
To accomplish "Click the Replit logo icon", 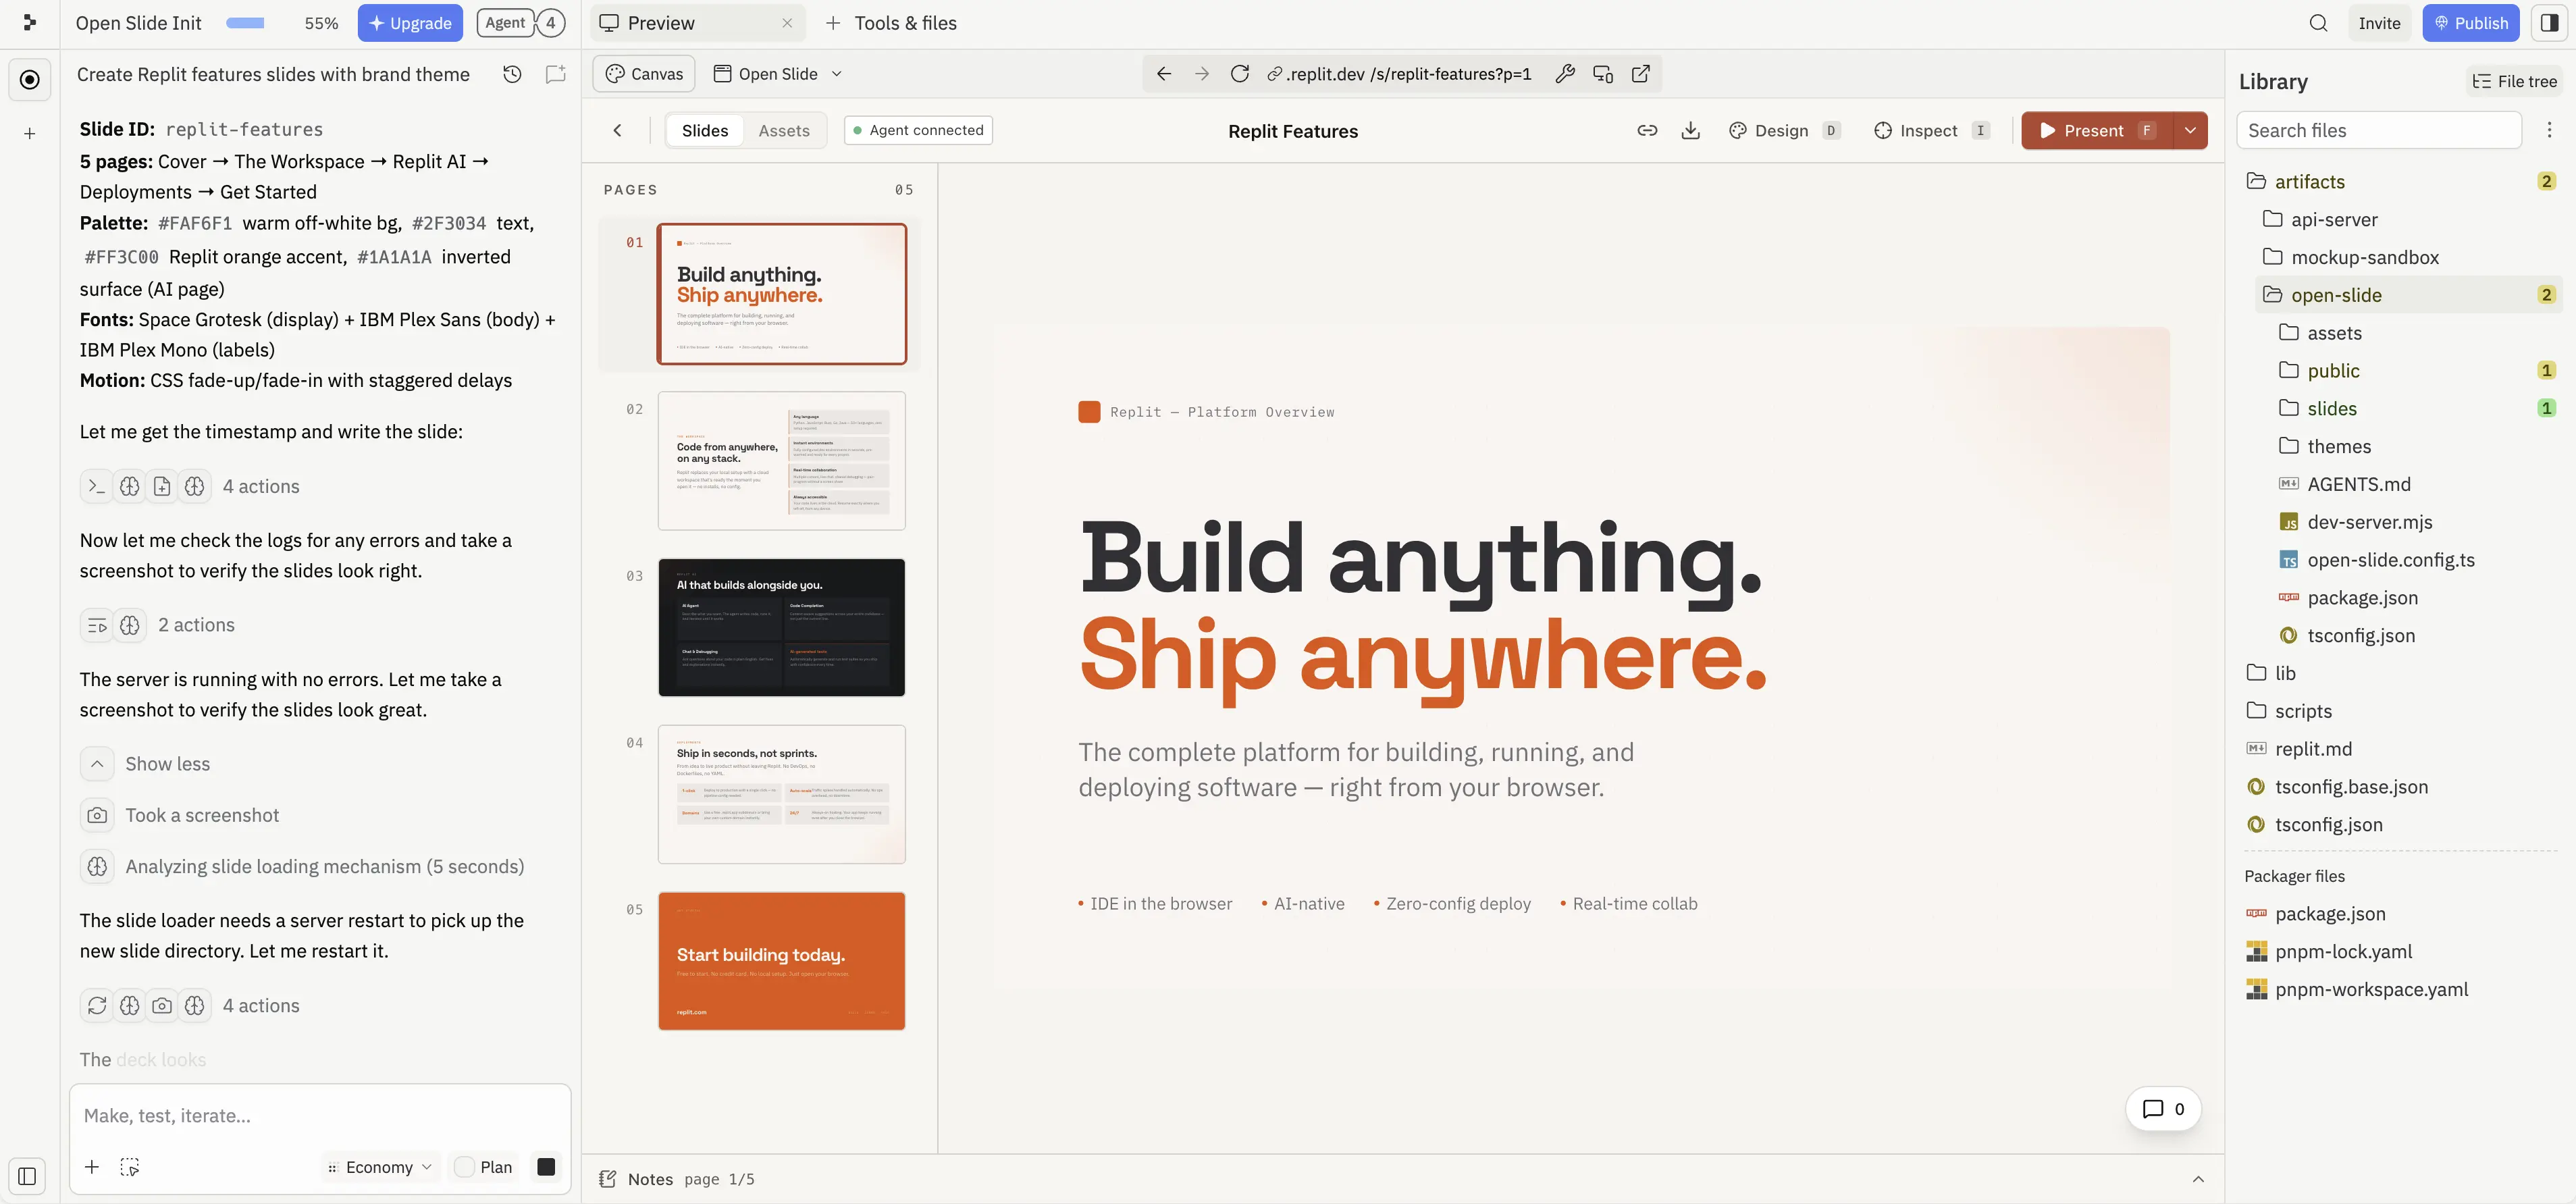I will [x=29, y=22].
